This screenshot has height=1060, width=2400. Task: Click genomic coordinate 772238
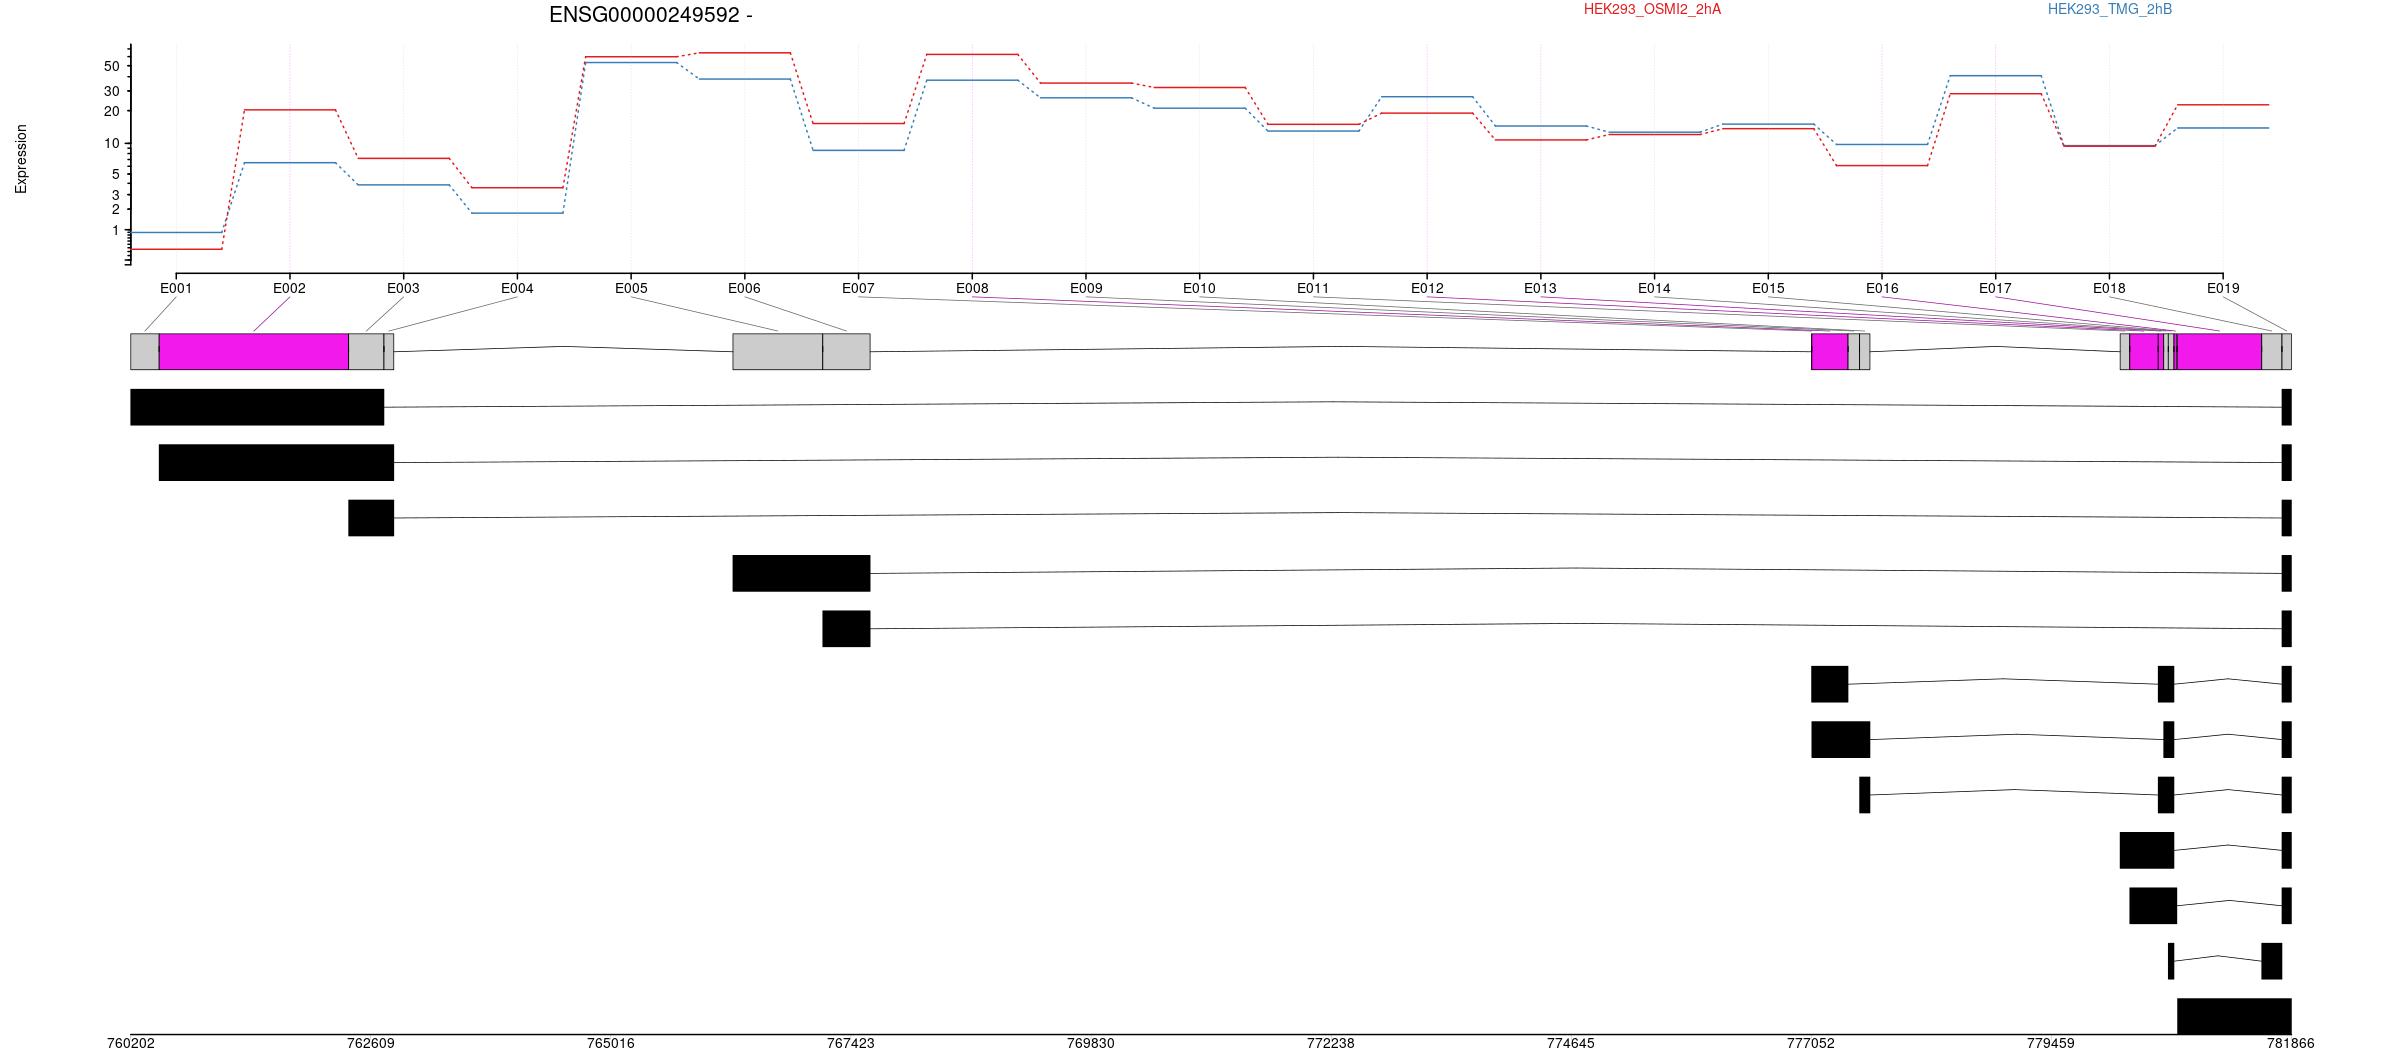tap(1331, 1043)
